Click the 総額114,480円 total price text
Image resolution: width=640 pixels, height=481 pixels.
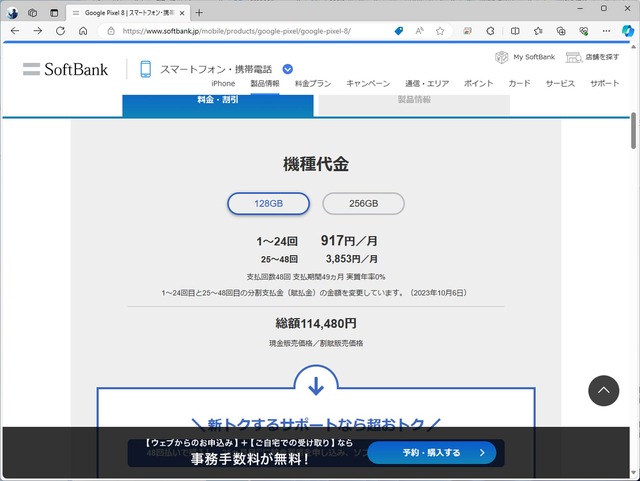coord(316,323)
